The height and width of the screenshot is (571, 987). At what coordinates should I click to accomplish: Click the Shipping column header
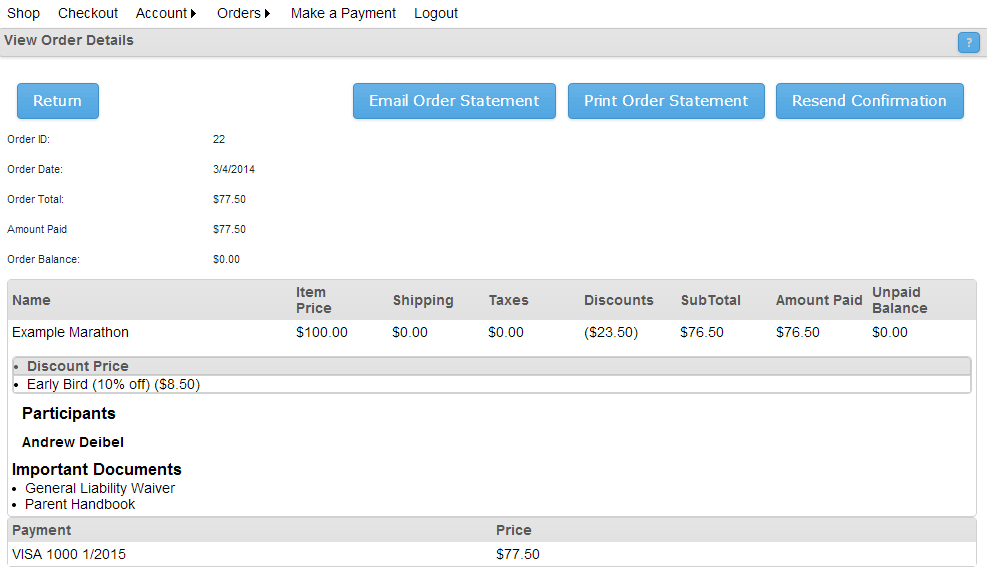click(x=423, y=300)
